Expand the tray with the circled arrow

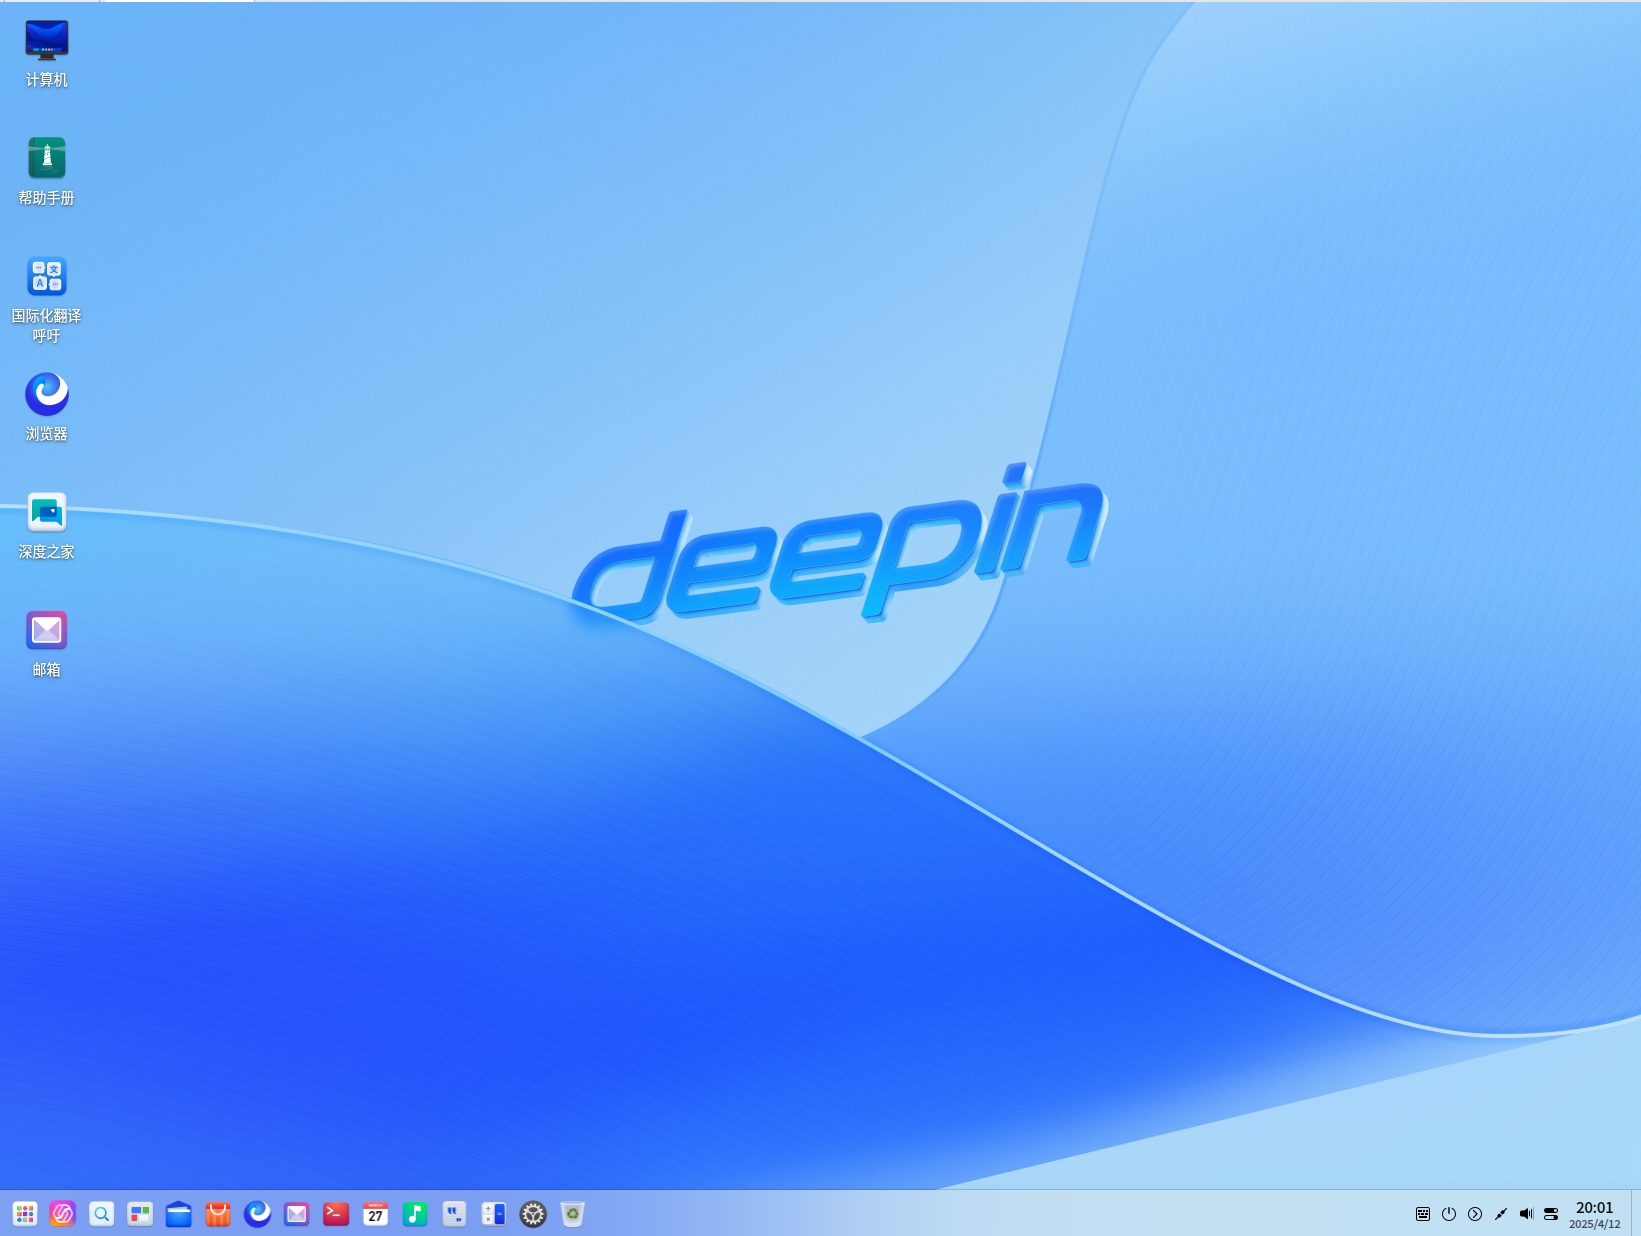[x=1475, y=1214]
